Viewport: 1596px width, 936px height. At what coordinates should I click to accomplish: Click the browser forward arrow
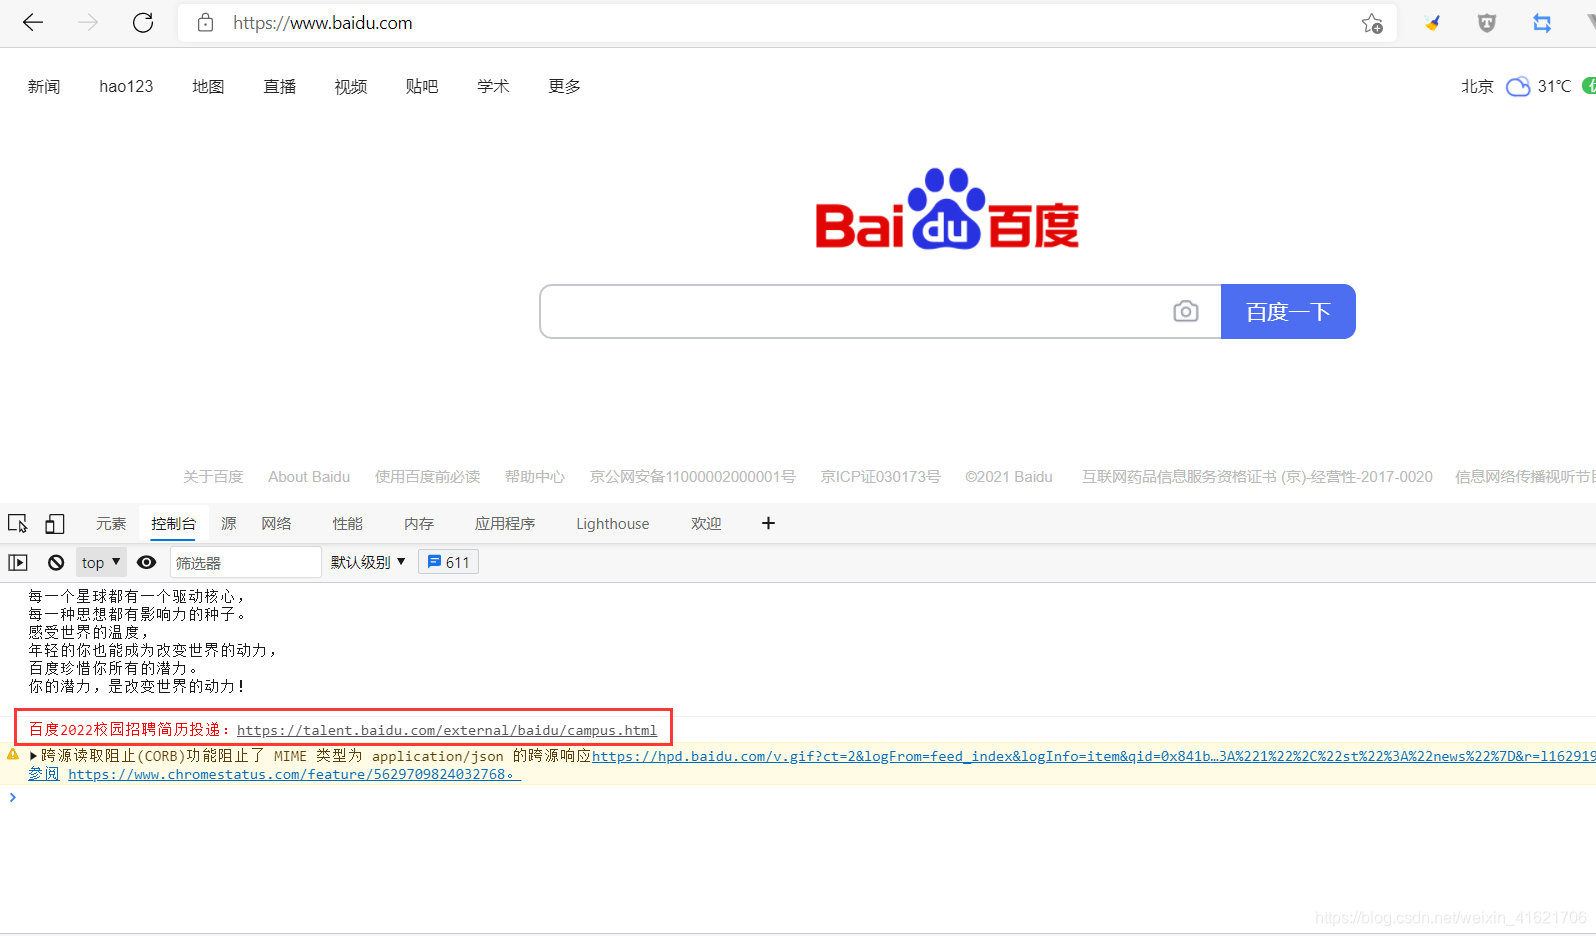[88, 23]
